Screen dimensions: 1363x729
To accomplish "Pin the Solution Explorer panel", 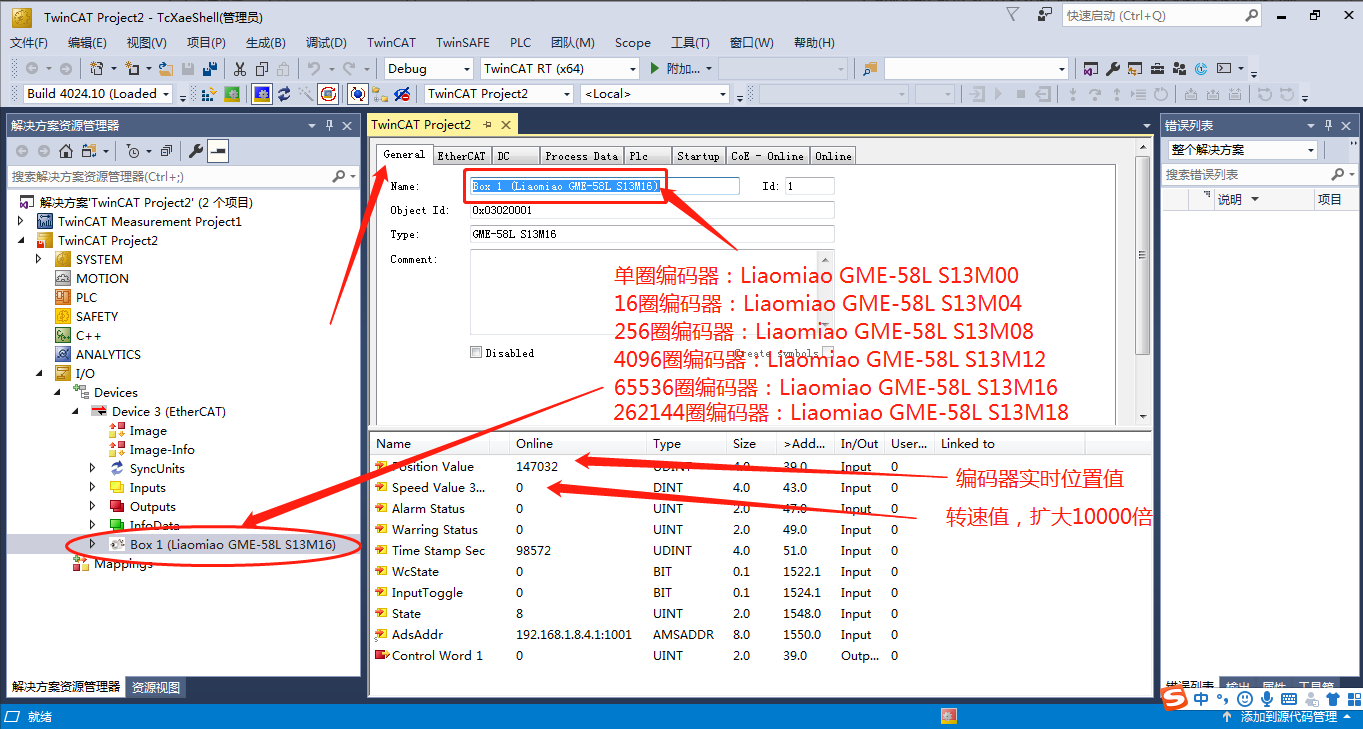I will pyautogui.click(x=329, y=125).
